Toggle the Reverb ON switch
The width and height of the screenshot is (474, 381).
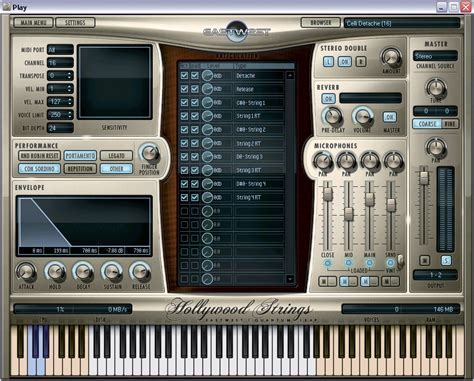point(328,98)
